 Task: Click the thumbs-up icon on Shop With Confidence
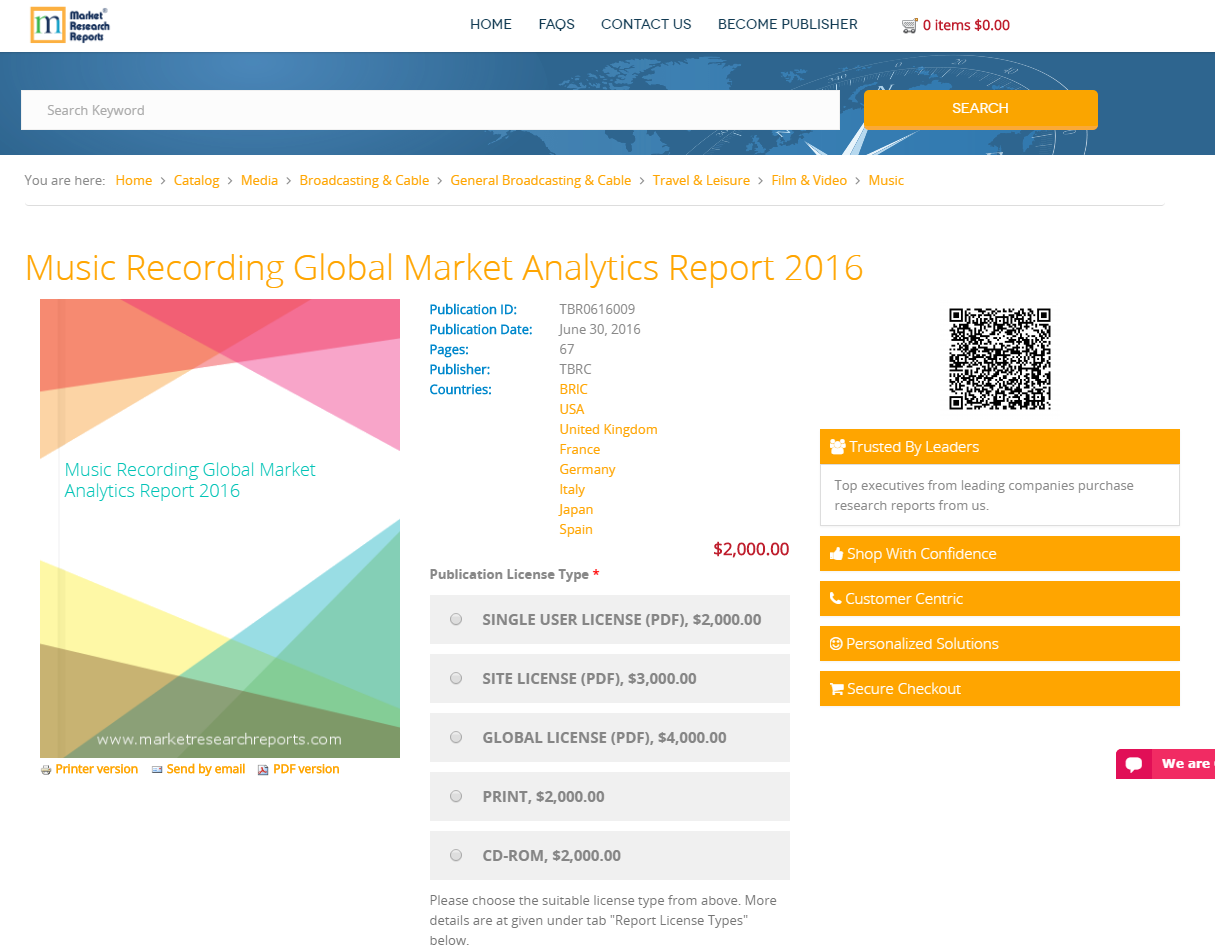pyautogui.click(x=837, y=554)
